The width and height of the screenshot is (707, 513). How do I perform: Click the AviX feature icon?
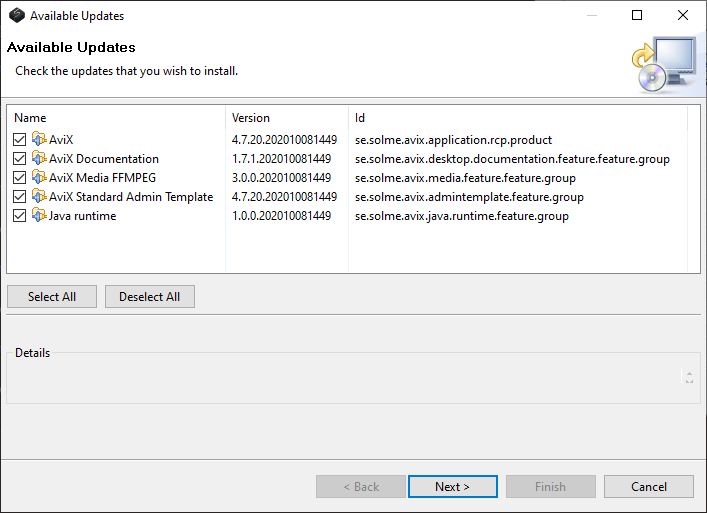(39, 140)
